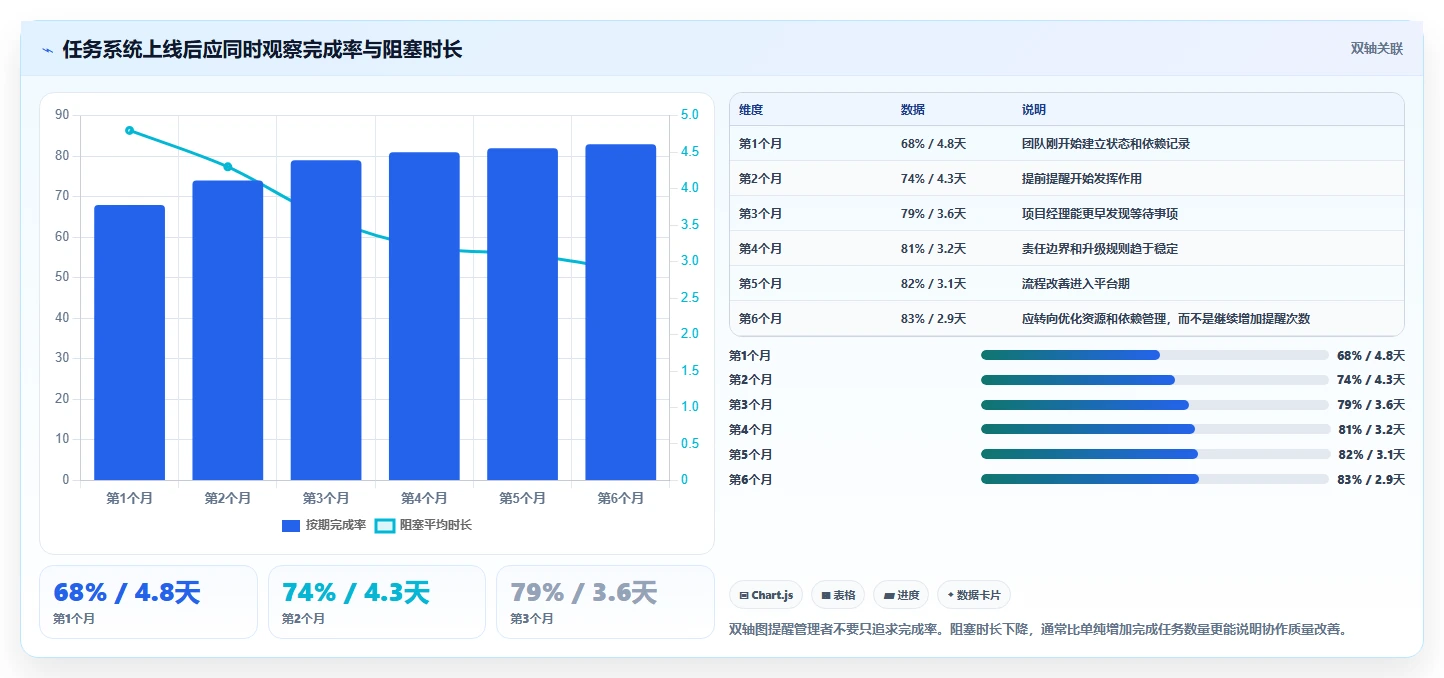This screenshot has height=678, width=1444.
Task: Click the text 责任边界和升级规则趋于稳定
Action: click(1100, 249)
